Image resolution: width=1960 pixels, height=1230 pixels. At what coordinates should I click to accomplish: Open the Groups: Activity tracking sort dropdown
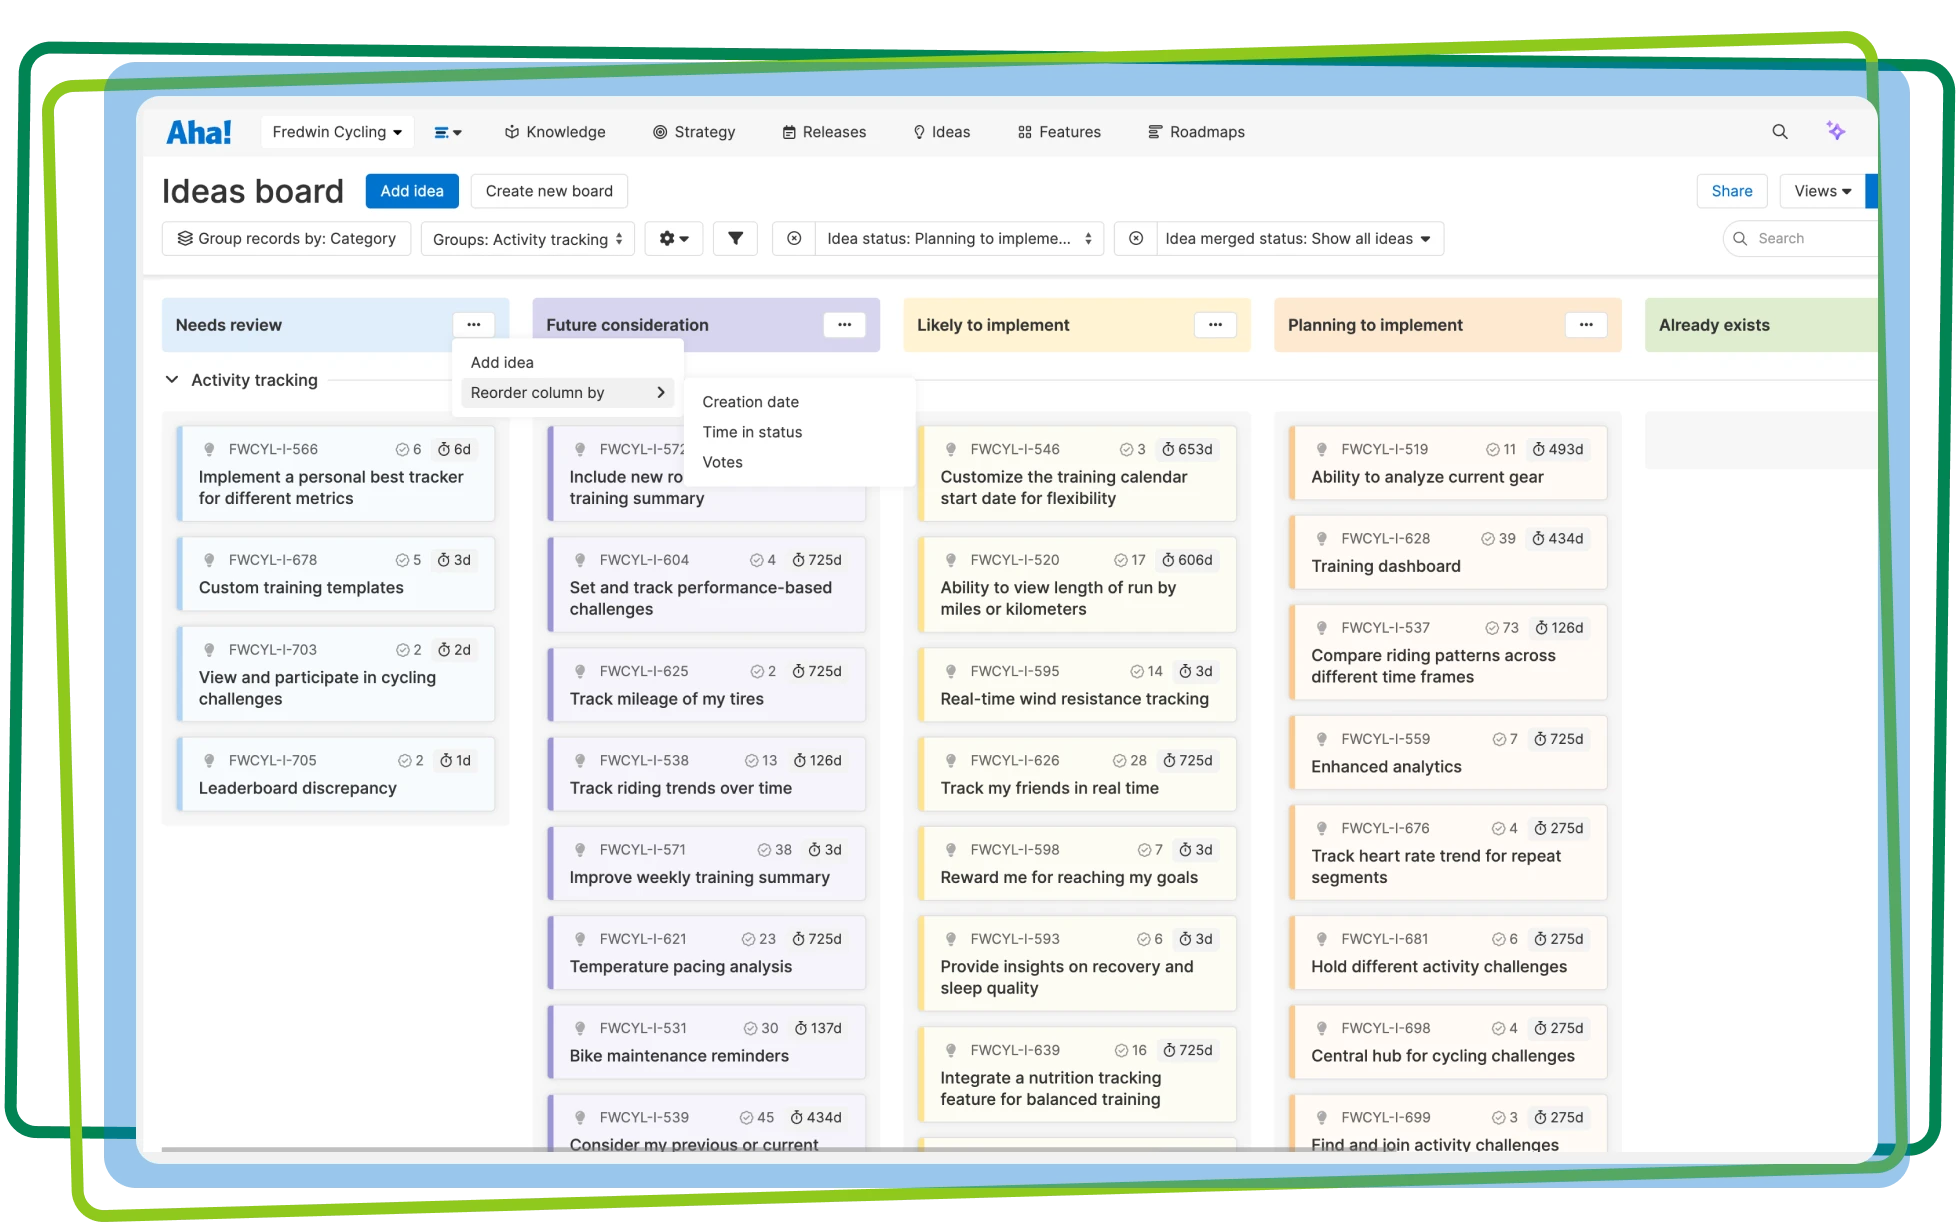[x=527, y=238]
